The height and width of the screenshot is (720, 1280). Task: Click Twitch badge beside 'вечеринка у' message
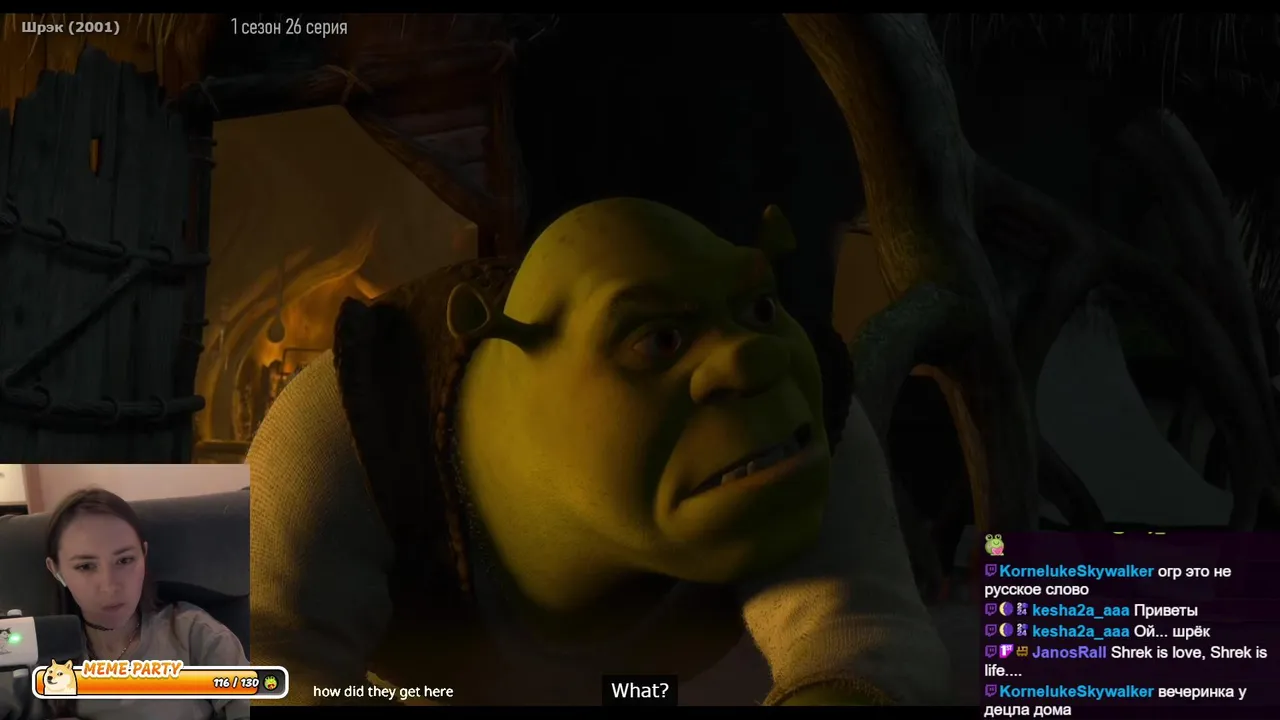click(x=991, y=691)
